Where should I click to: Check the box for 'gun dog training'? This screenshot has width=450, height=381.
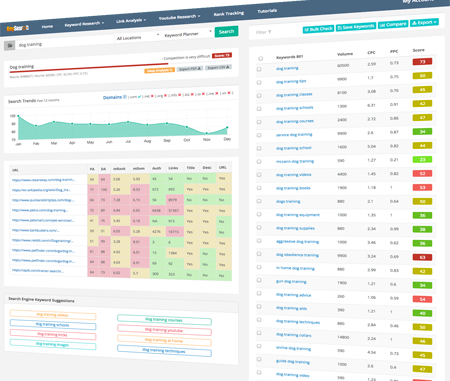[x=259, y=280]
